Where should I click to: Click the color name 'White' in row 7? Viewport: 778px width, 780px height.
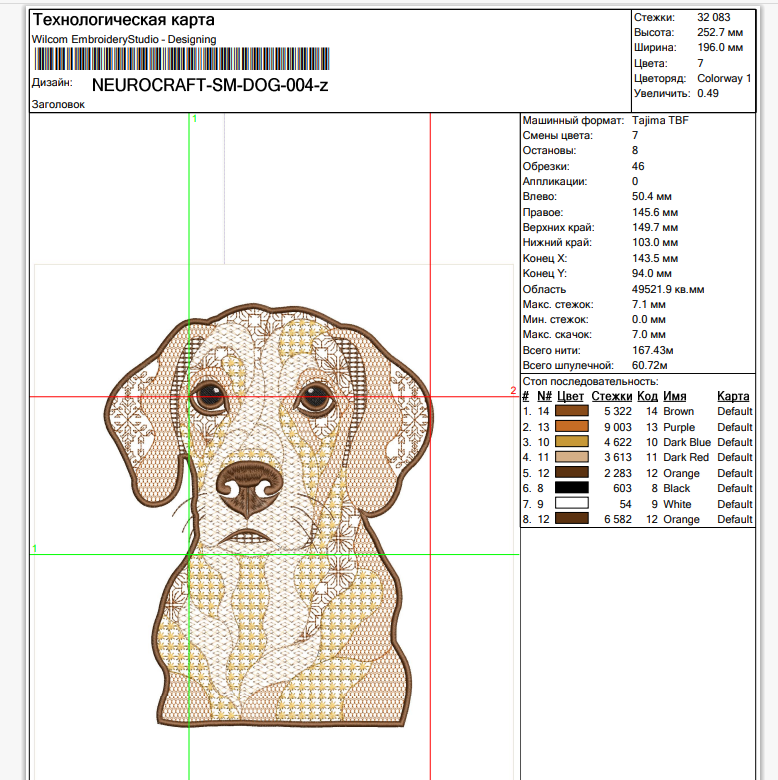[677, 504]
